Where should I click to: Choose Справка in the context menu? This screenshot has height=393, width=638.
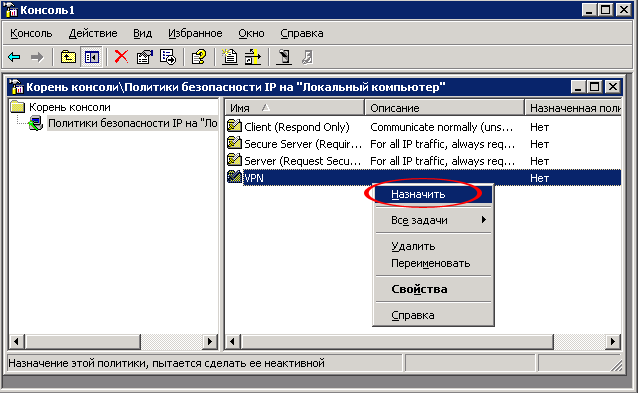click(433, 315)
